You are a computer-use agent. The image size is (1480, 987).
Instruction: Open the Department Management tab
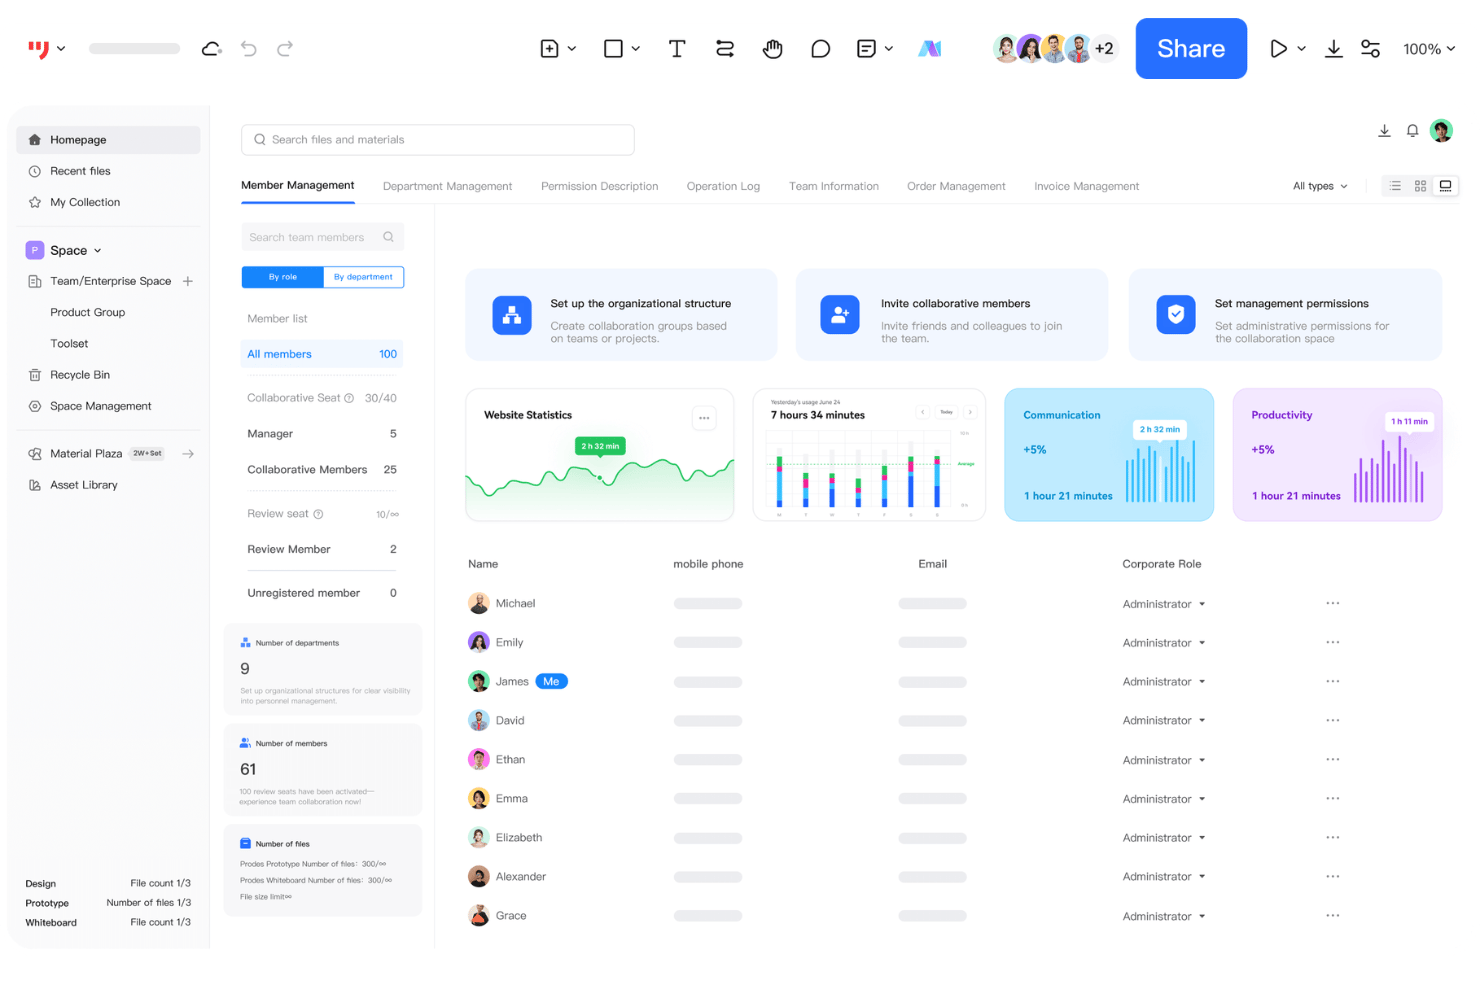click(x=447, y=186)
